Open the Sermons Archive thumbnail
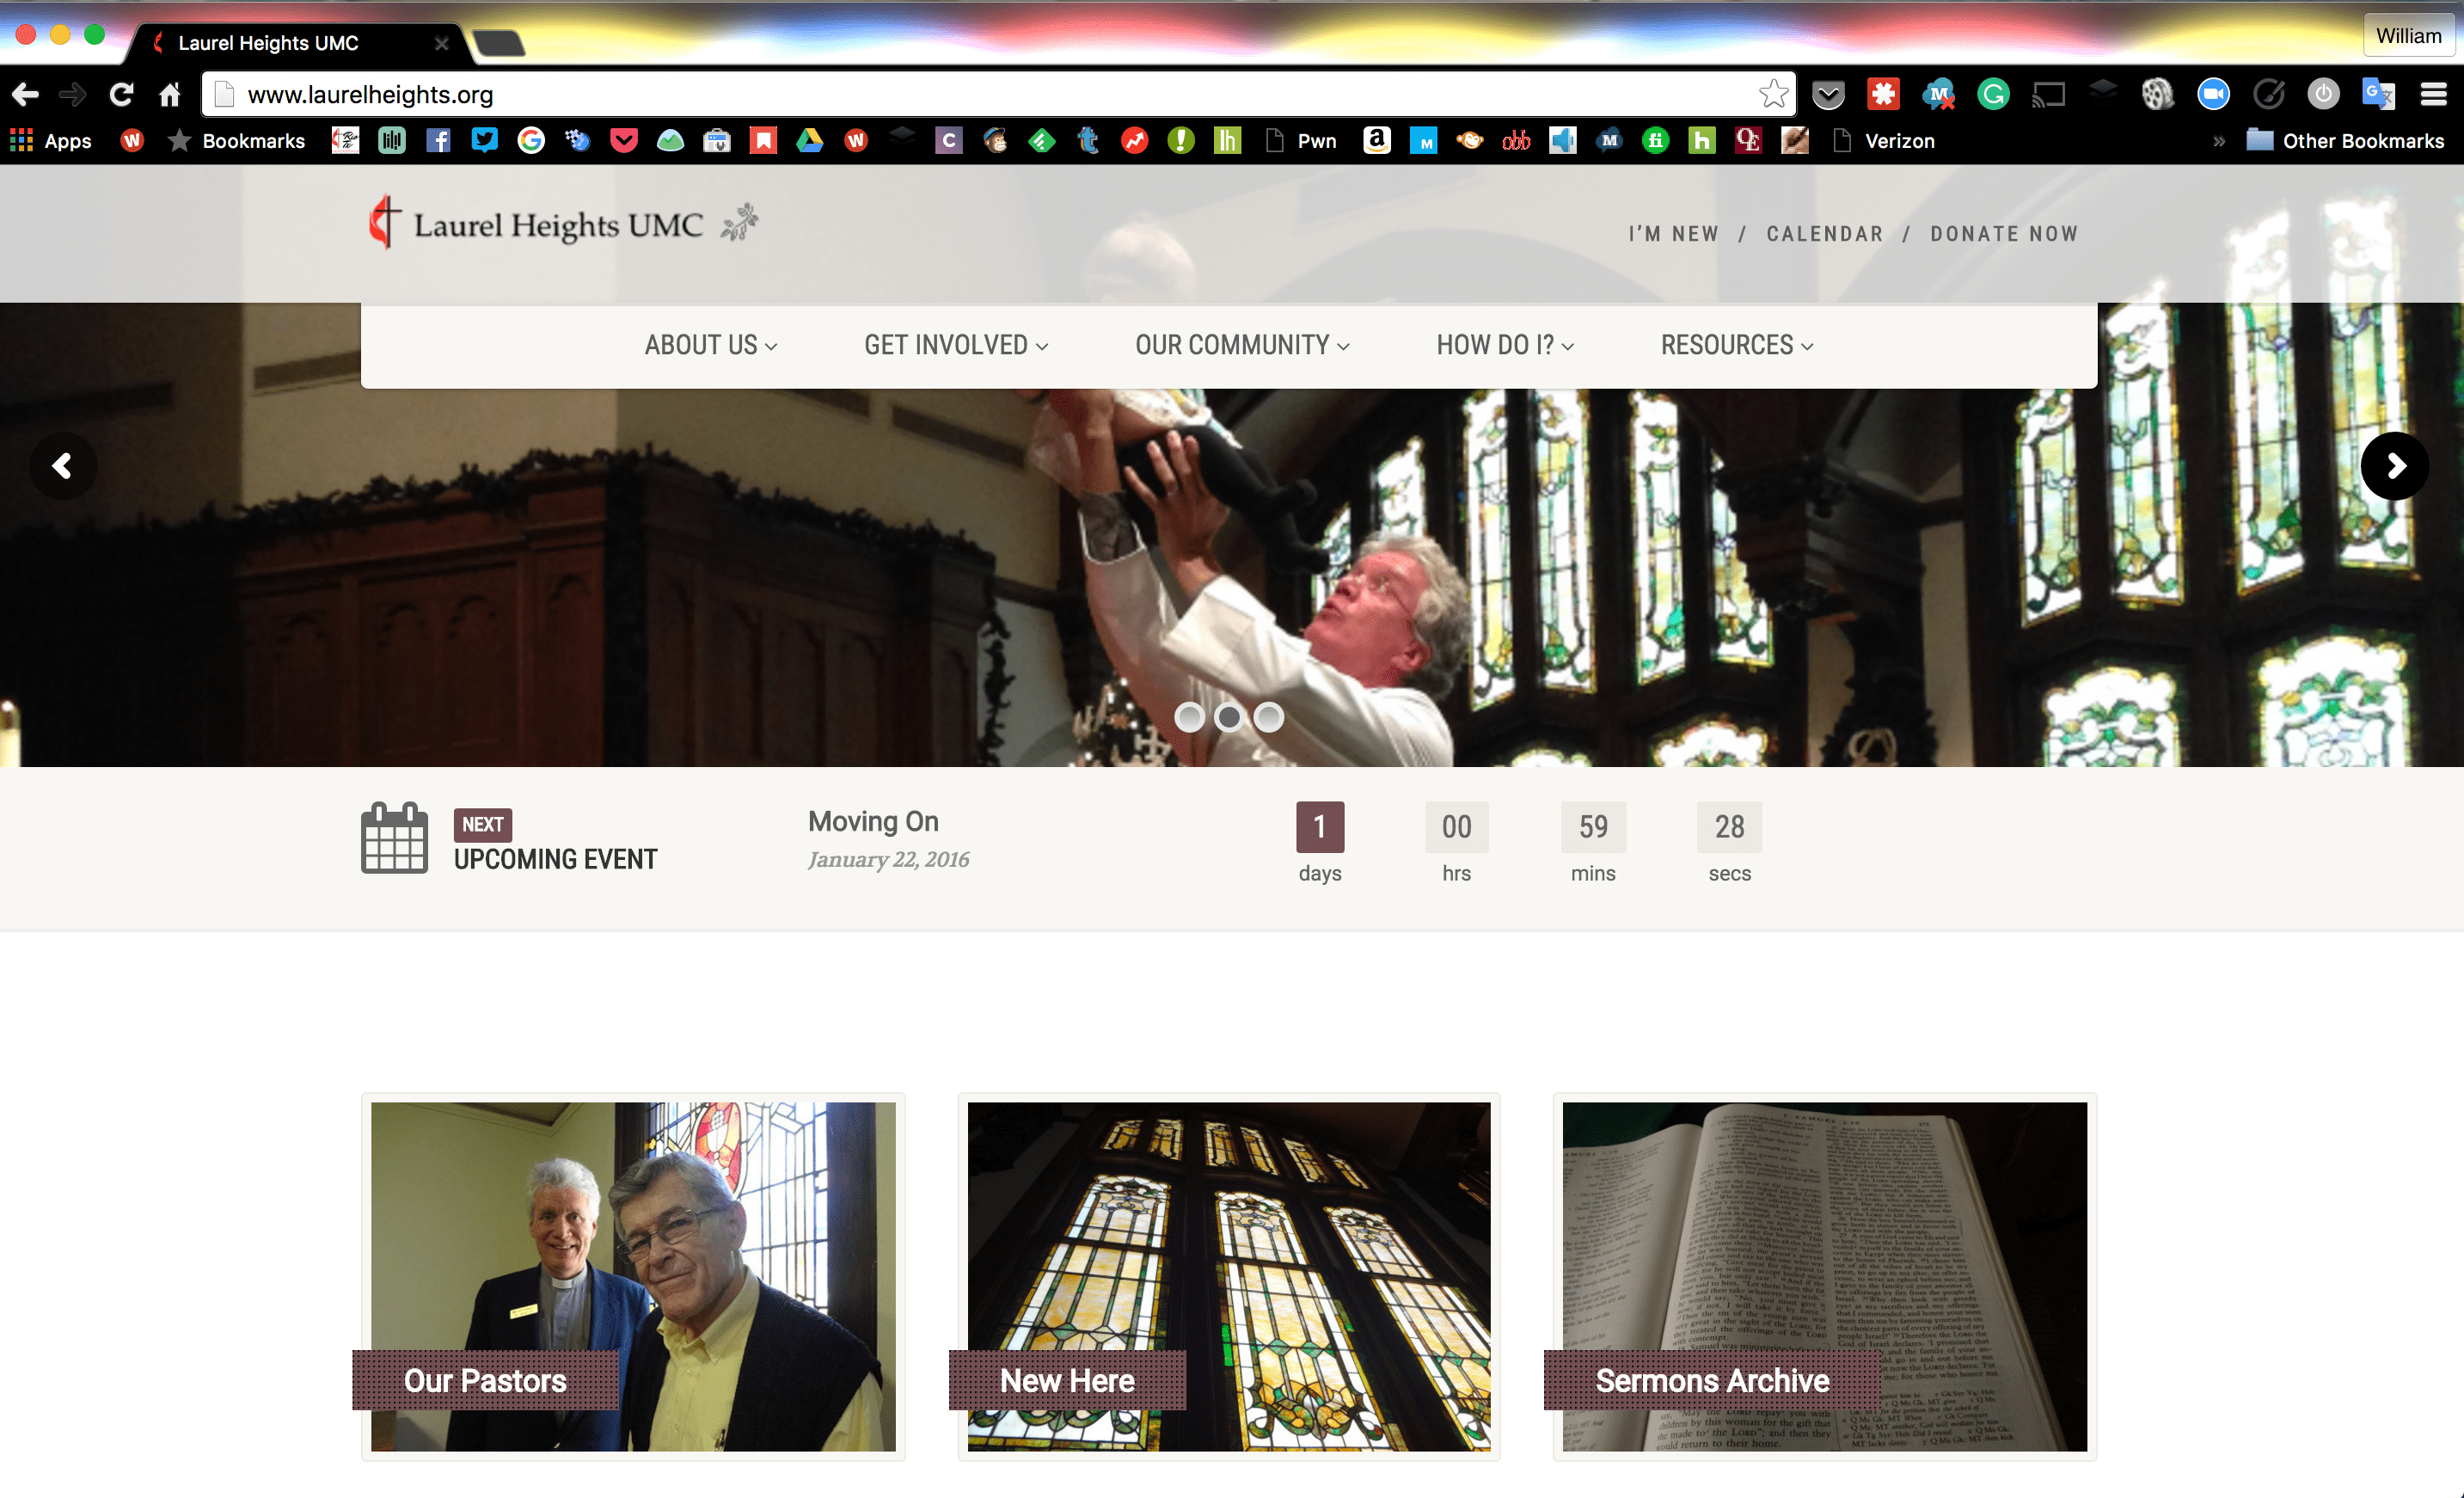The height and width of the screenshot is (1498, 2464). pyautogui.click(x=1824, y=1276)
